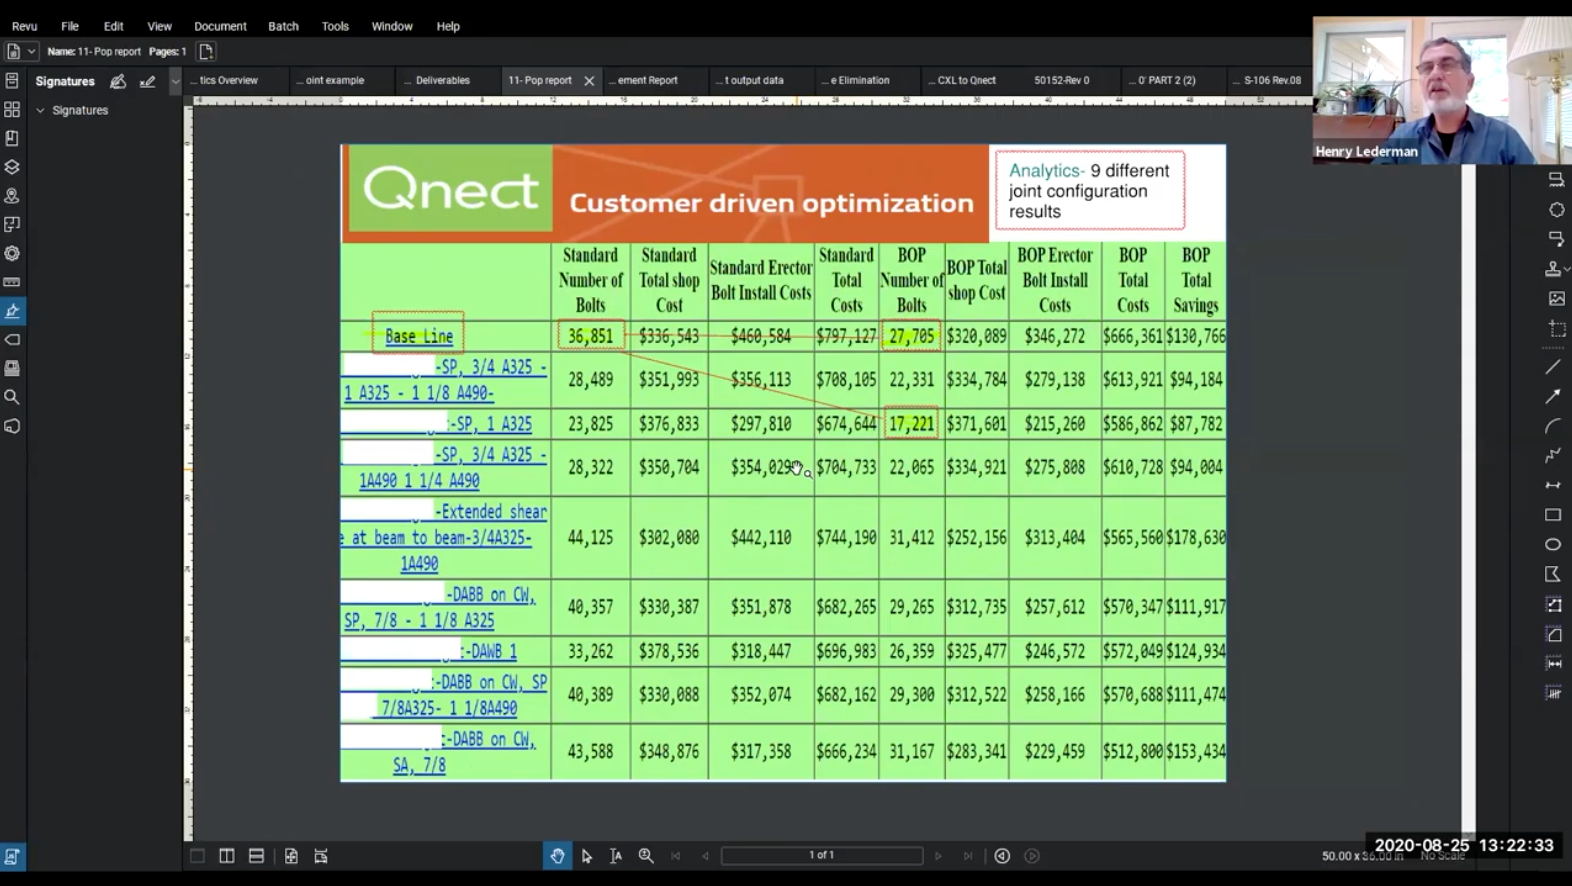
Task: Toggle split horizontal view
Action: click(257, 856)
